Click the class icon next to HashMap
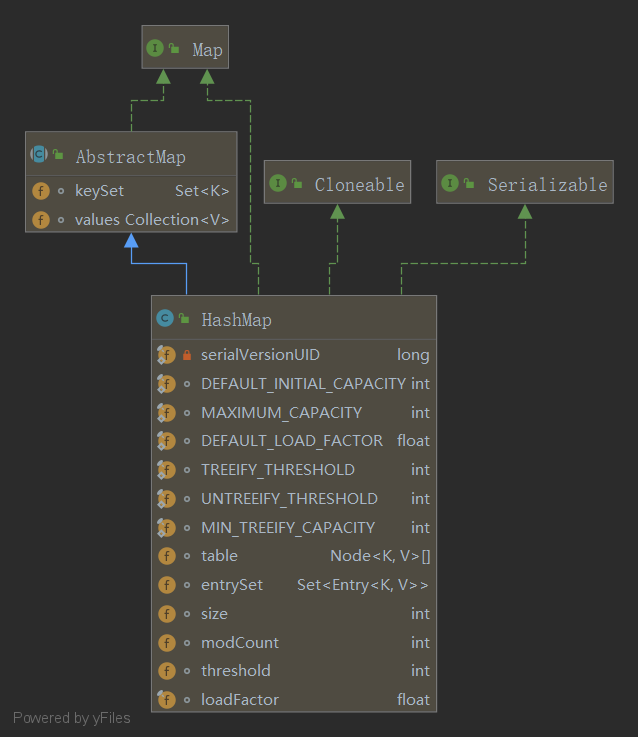The width and height of the screenshot is (638, 737). 165,319
